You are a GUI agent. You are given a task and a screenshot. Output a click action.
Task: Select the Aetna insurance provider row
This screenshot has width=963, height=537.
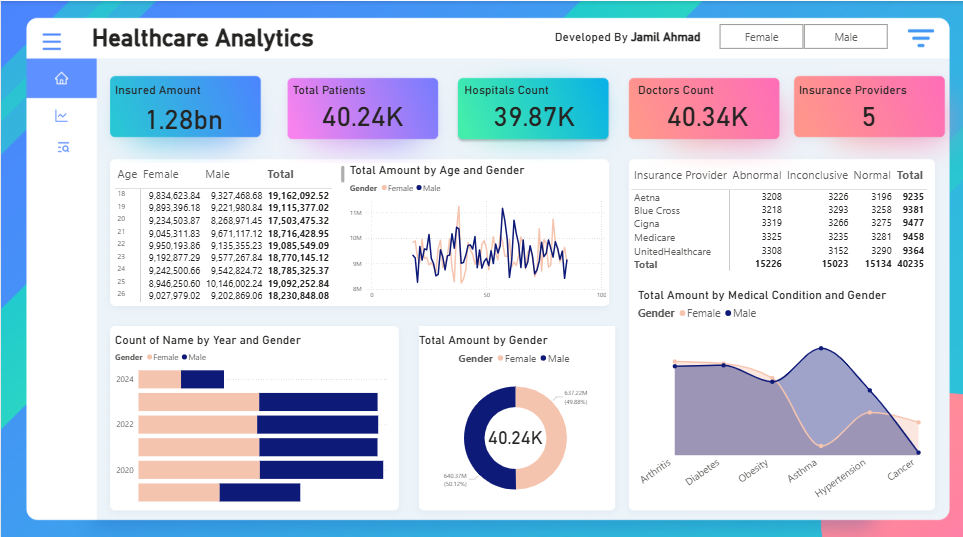647,197
